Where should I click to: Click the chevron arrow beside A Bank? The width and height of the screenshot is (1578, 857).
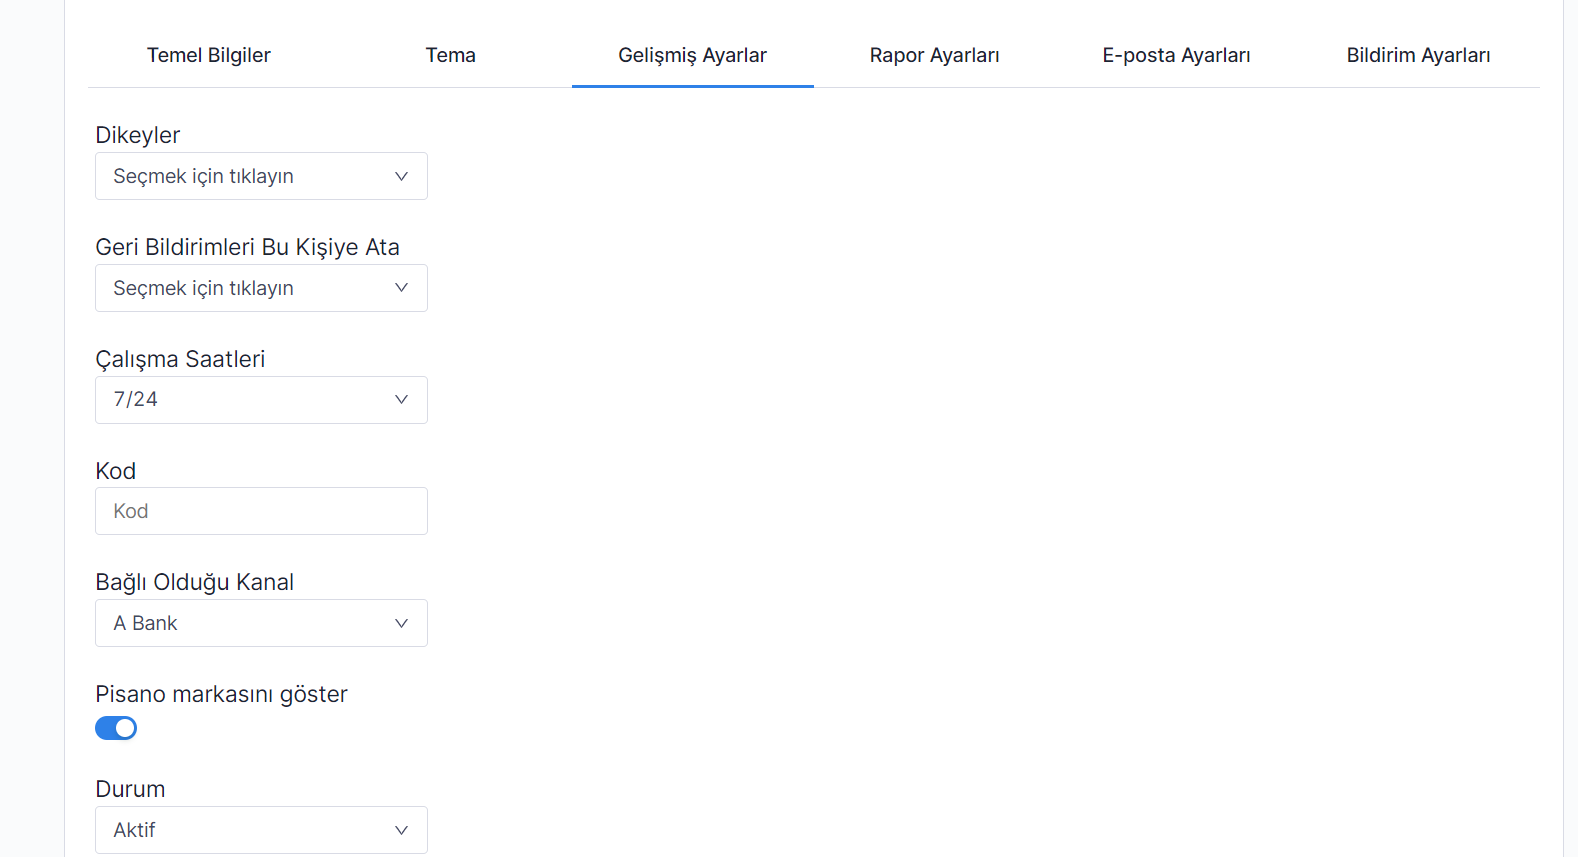(401, 623)
